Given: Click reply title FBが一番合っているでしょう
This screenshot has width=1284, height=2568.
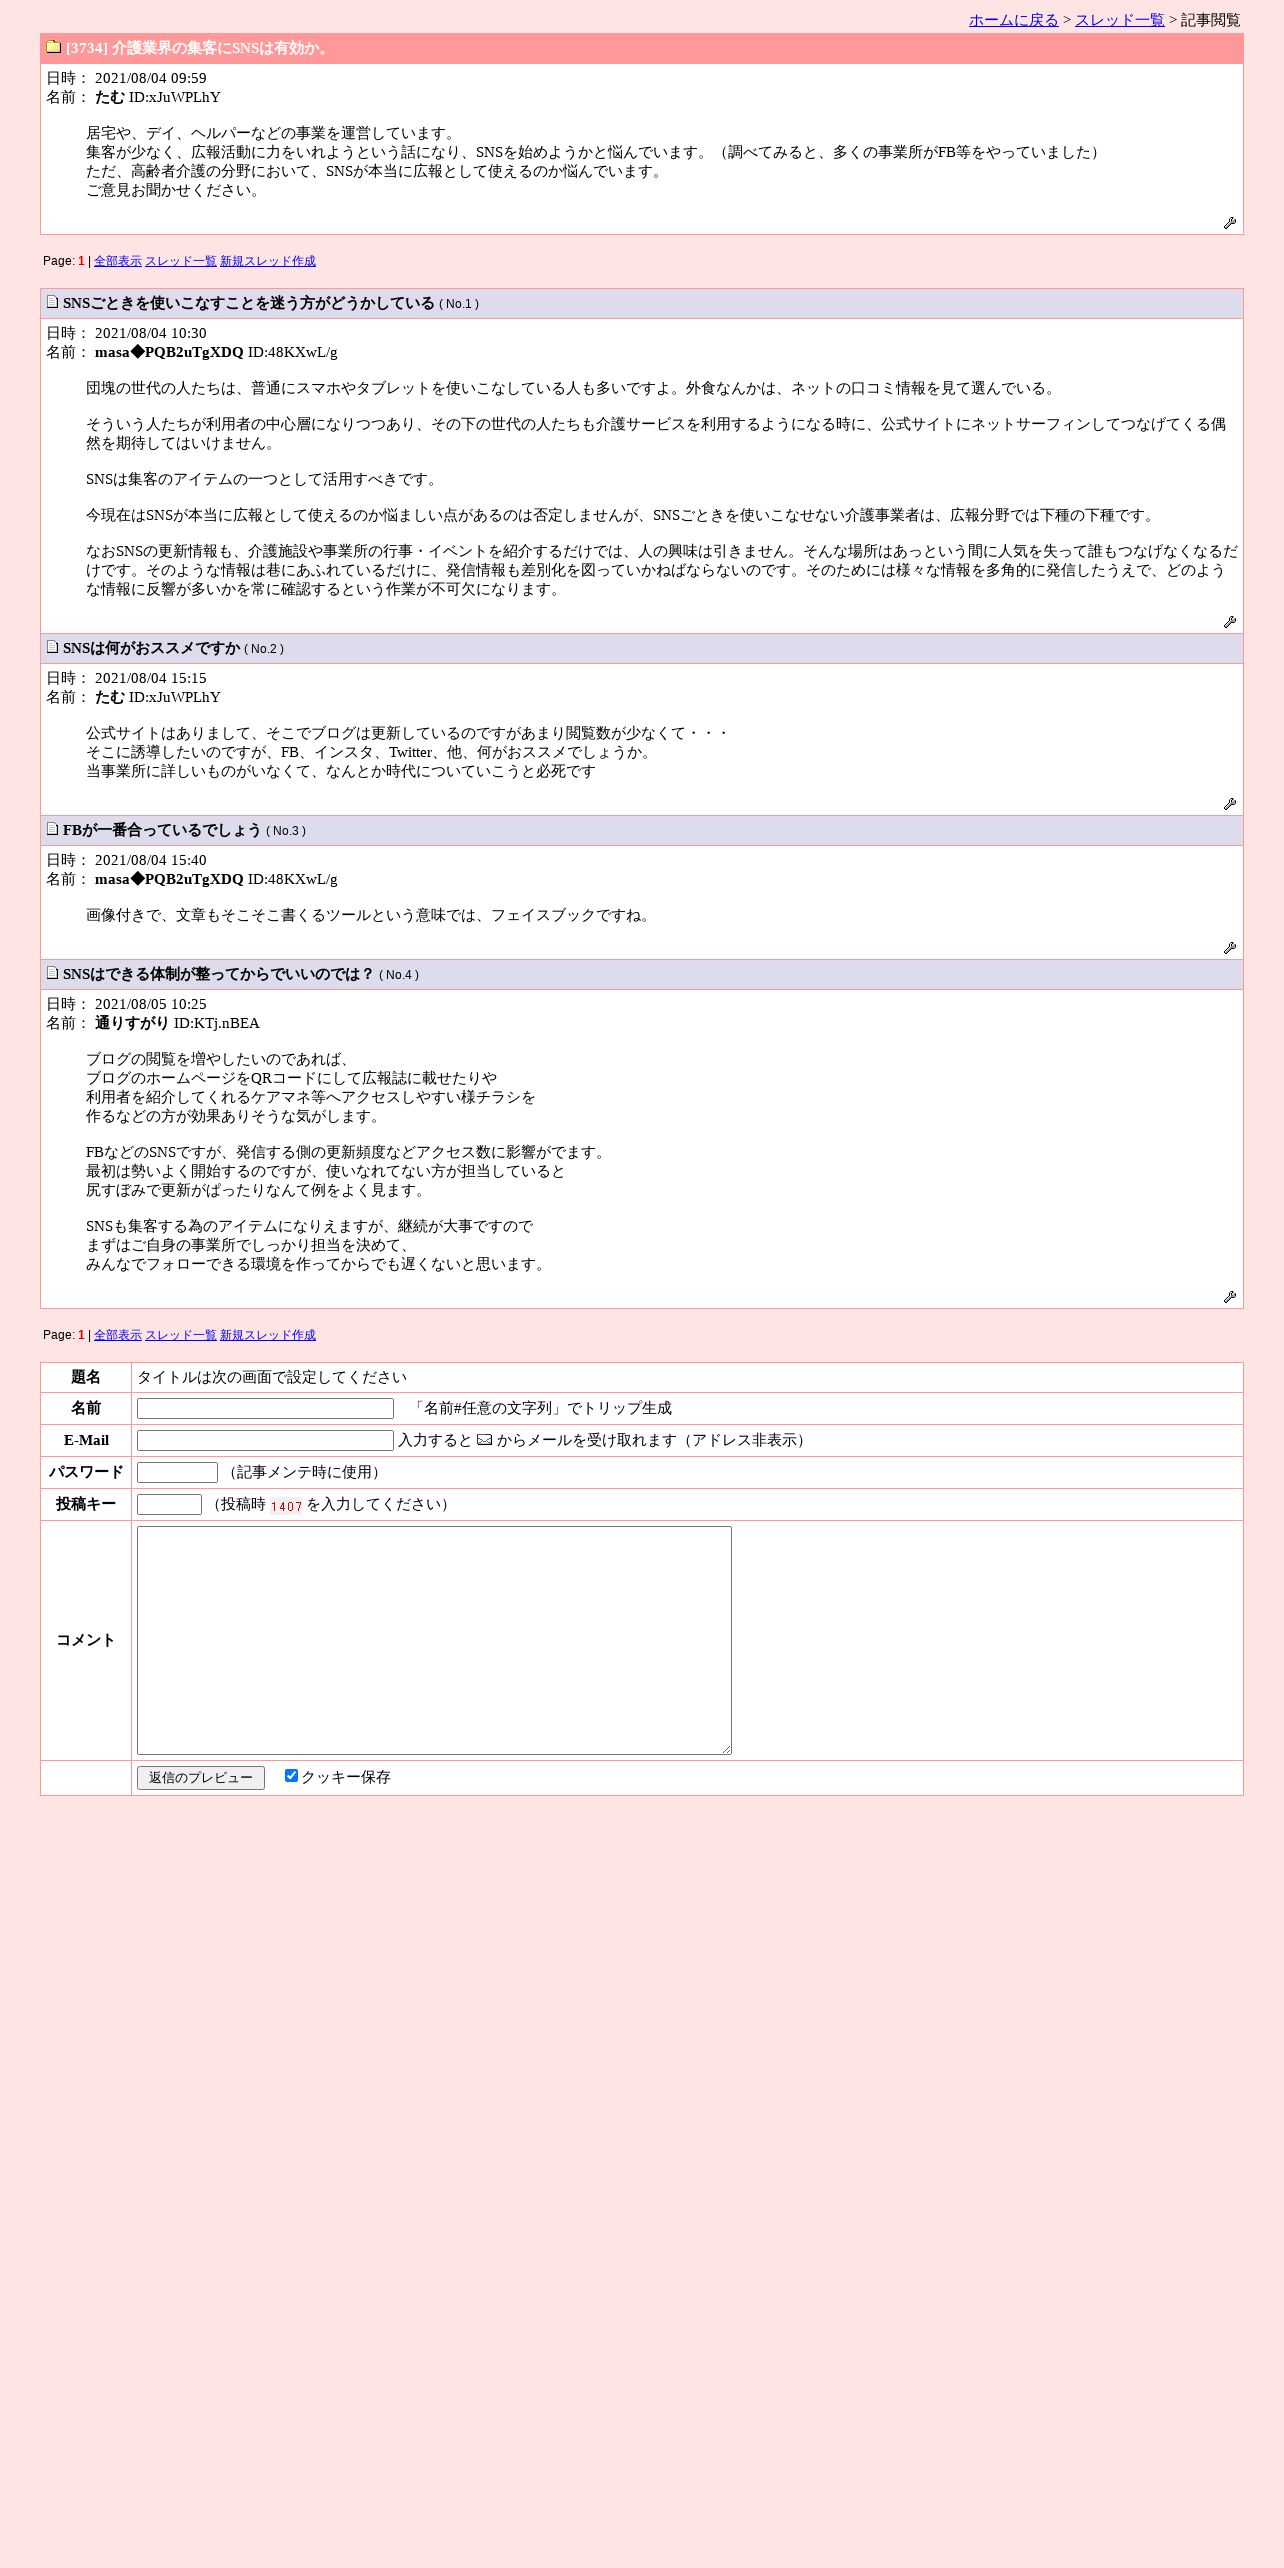Looking at the screenshot, I should (x=162, y=830).
